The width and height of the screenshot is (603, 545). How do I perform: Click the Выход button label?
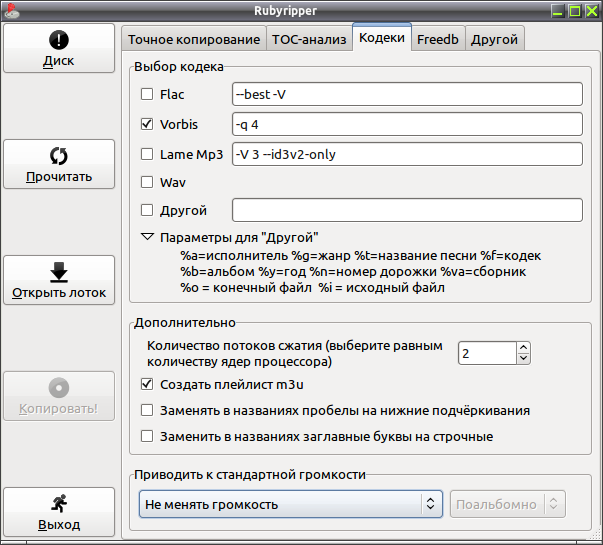tap(59, 525)
